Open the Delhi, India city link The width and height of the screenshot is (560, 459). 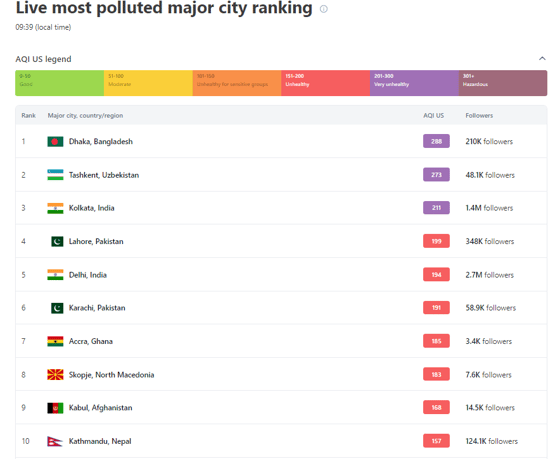click(88, 275)
